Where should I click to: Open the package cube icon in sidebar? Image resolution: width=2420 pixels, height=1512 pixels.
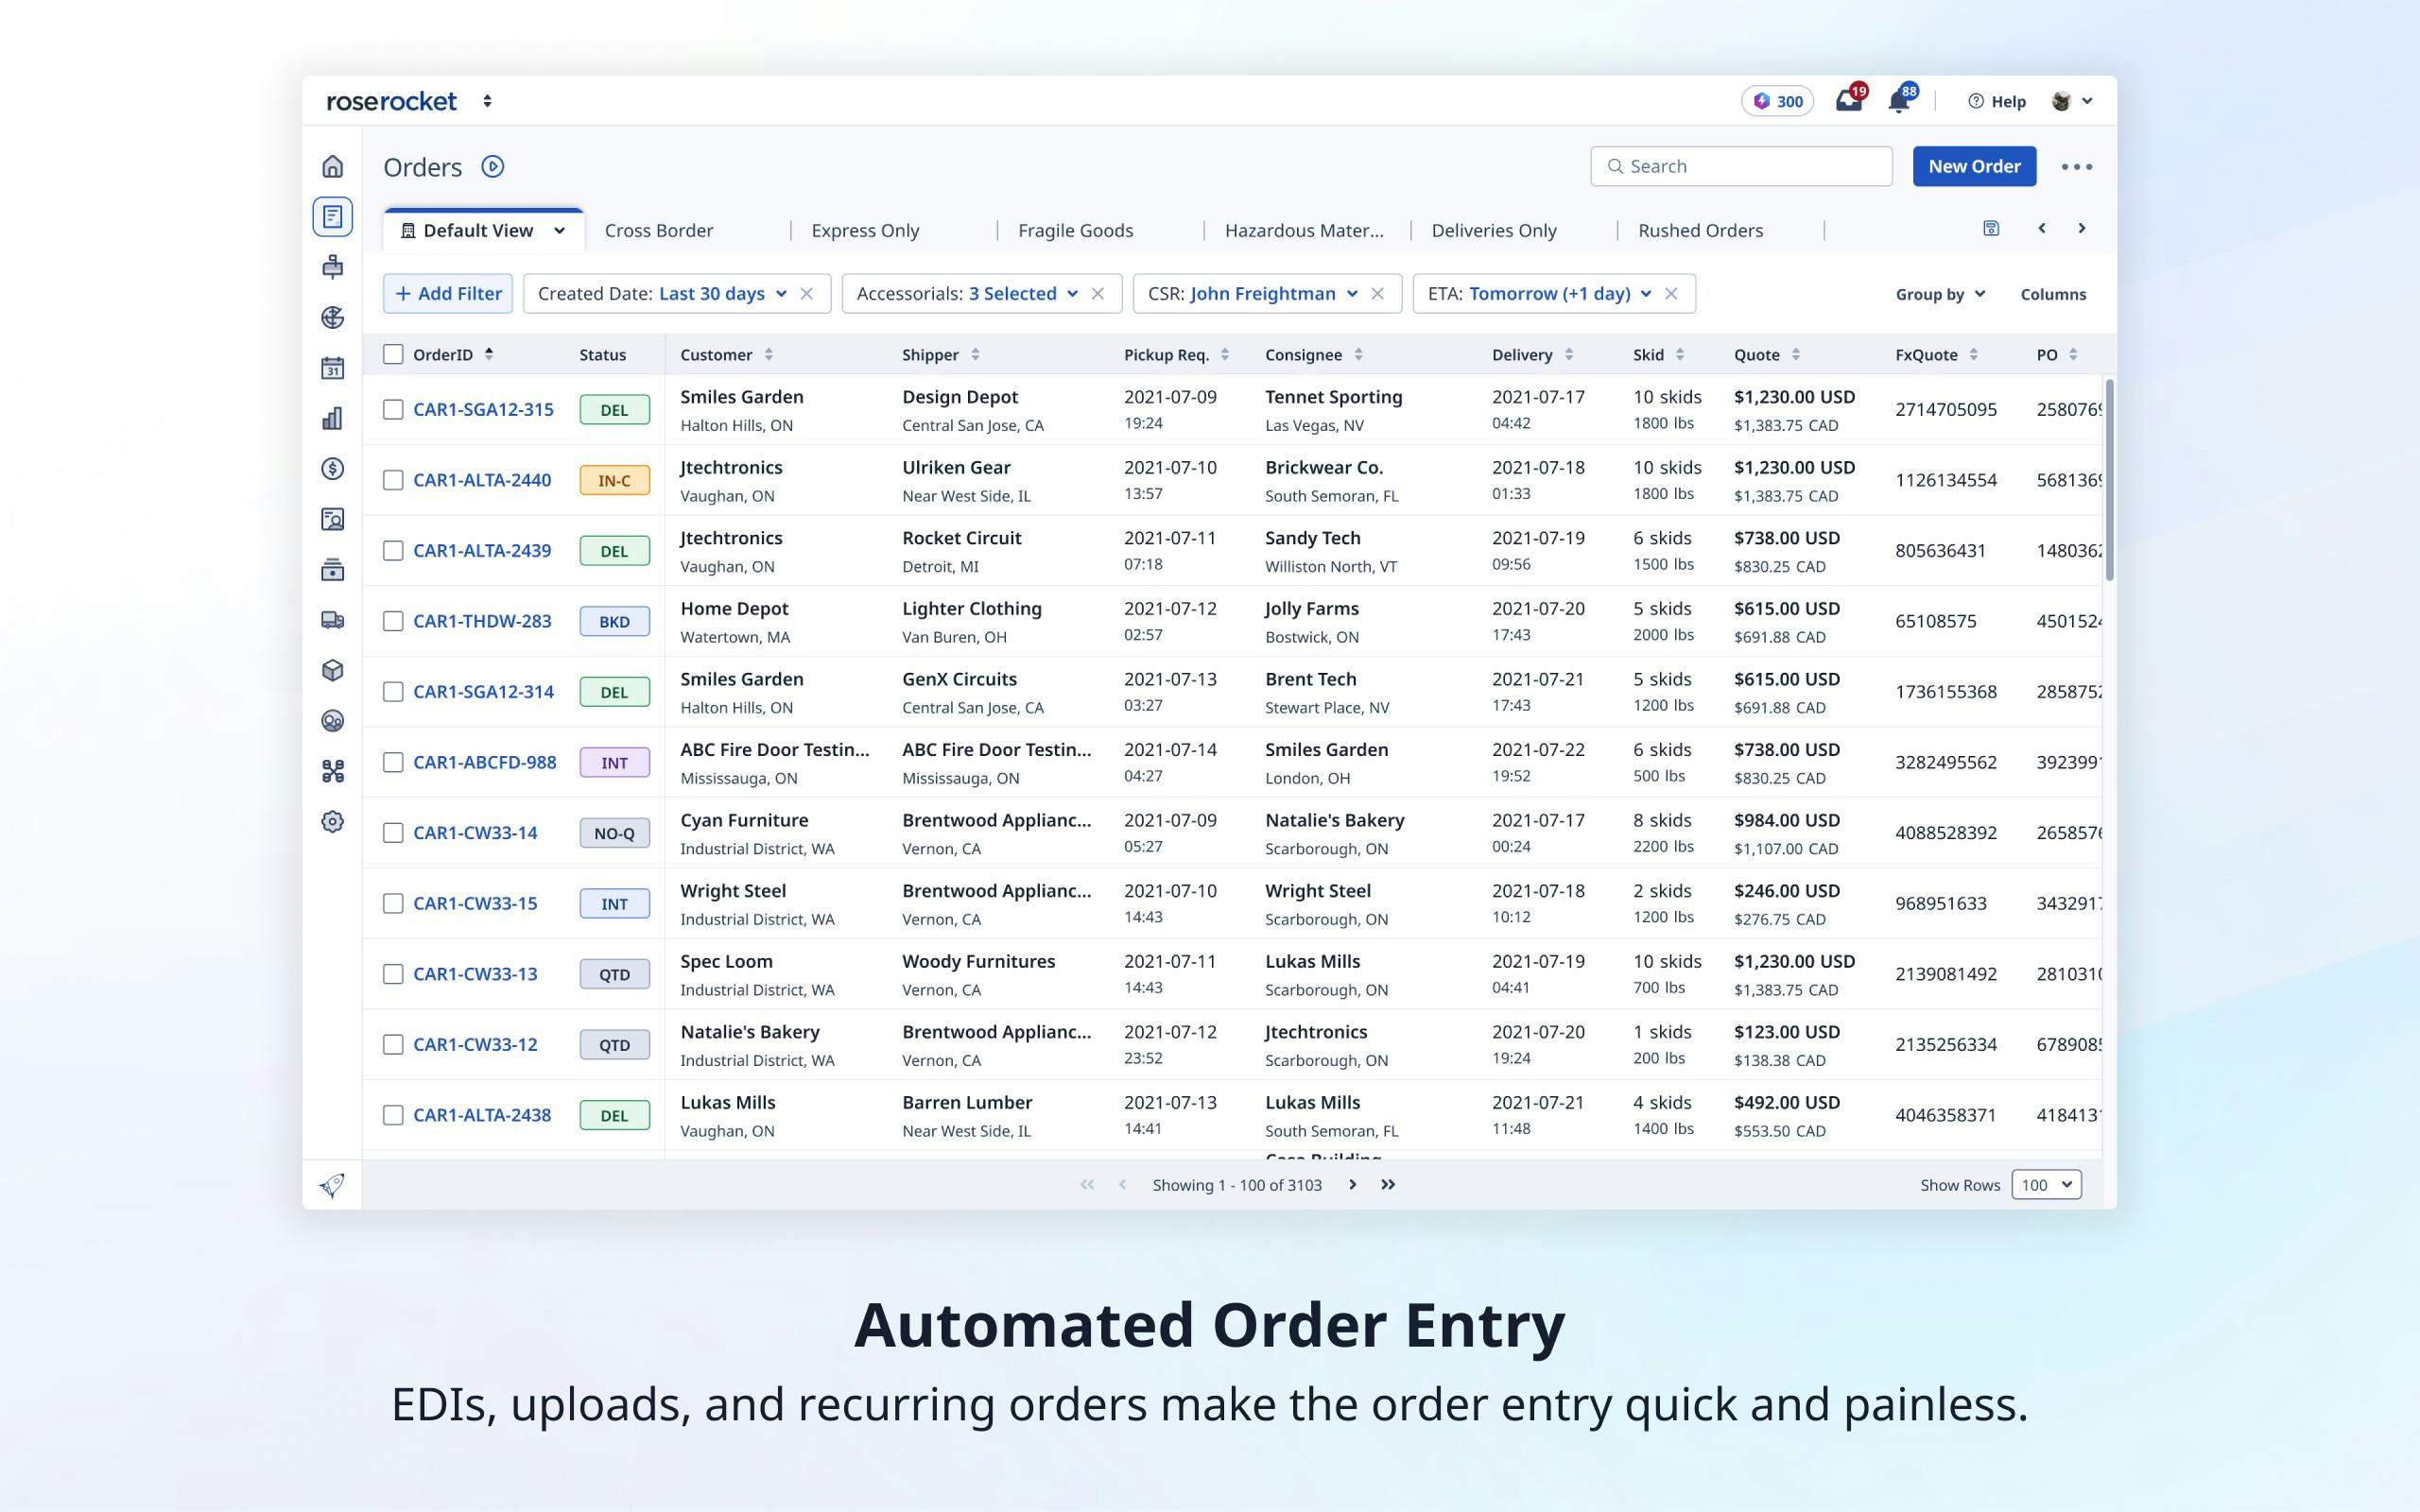tap(332, 670)
